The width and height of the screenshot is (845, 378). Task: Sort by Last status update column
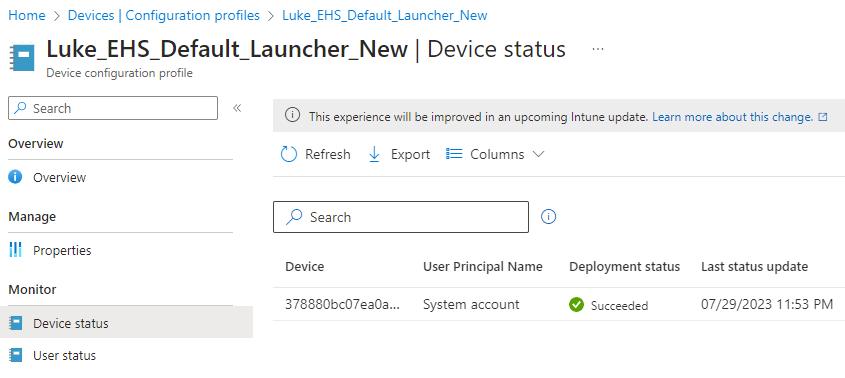pos(754,266)
